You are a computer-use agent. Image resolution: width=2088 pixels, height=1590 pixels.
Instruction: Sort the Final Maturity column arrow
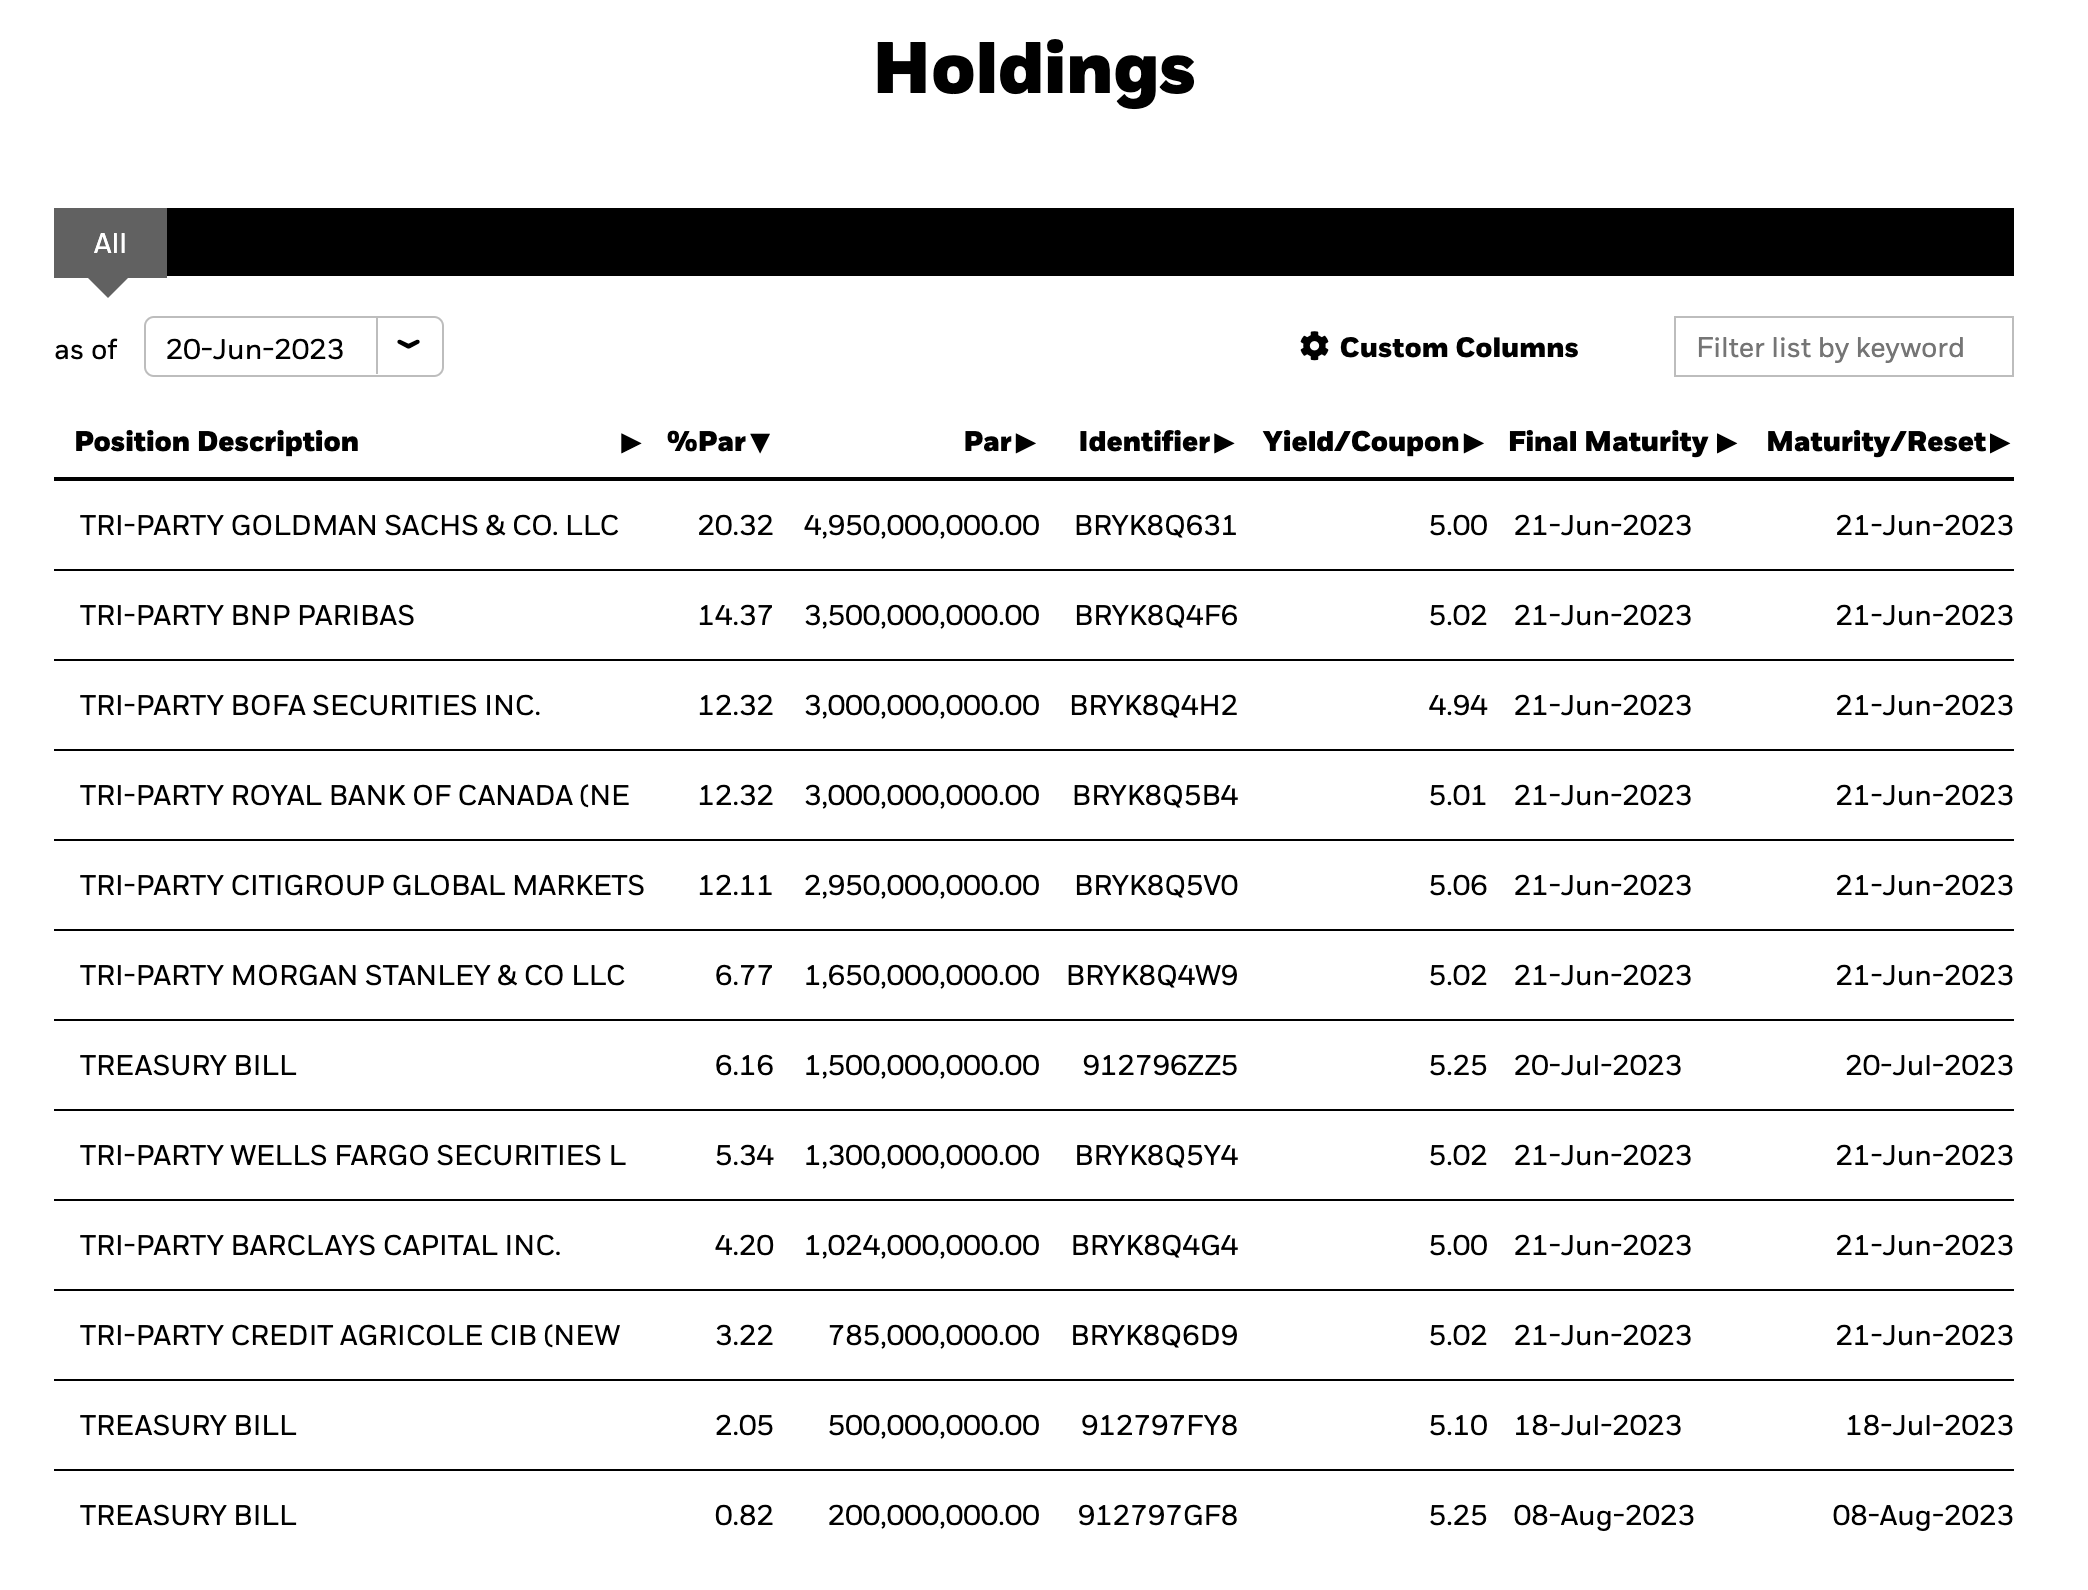[1726, 443]
